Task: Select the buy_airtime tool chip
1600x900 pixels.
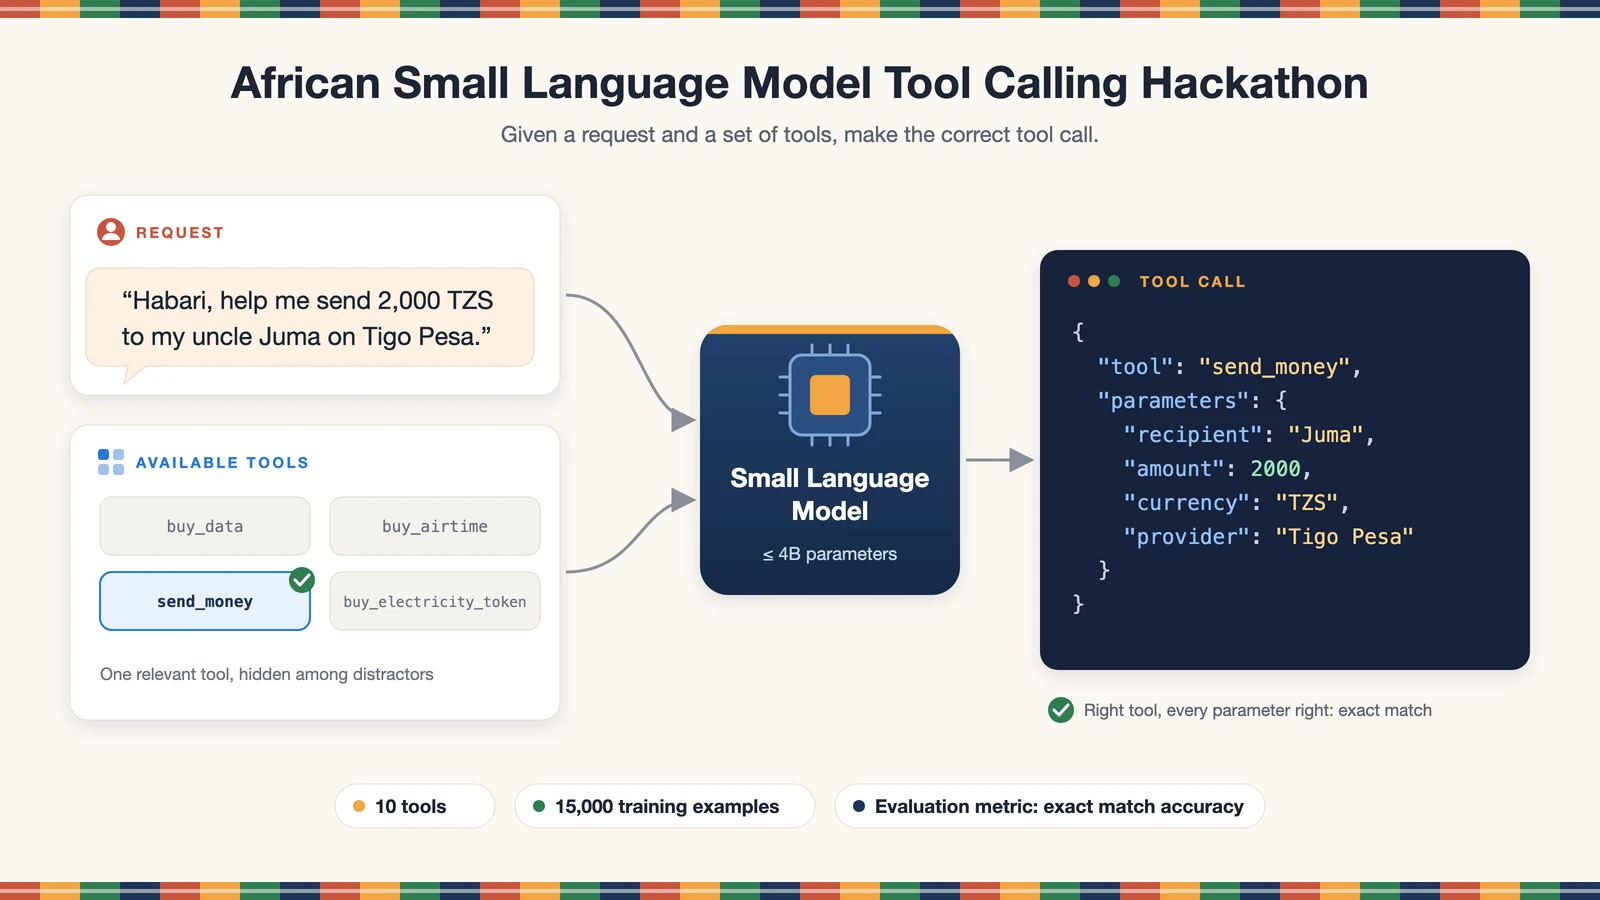Action: click(x=435, y=526)
